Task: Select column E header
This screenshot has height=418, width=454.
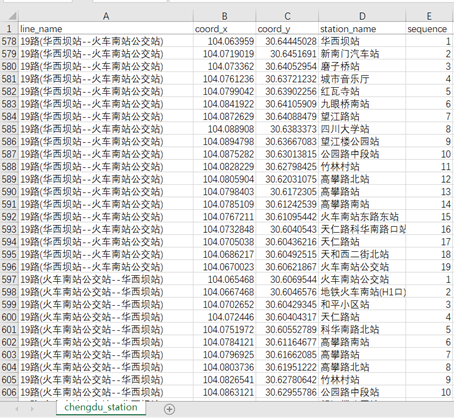Action: [x=429, y=16]
